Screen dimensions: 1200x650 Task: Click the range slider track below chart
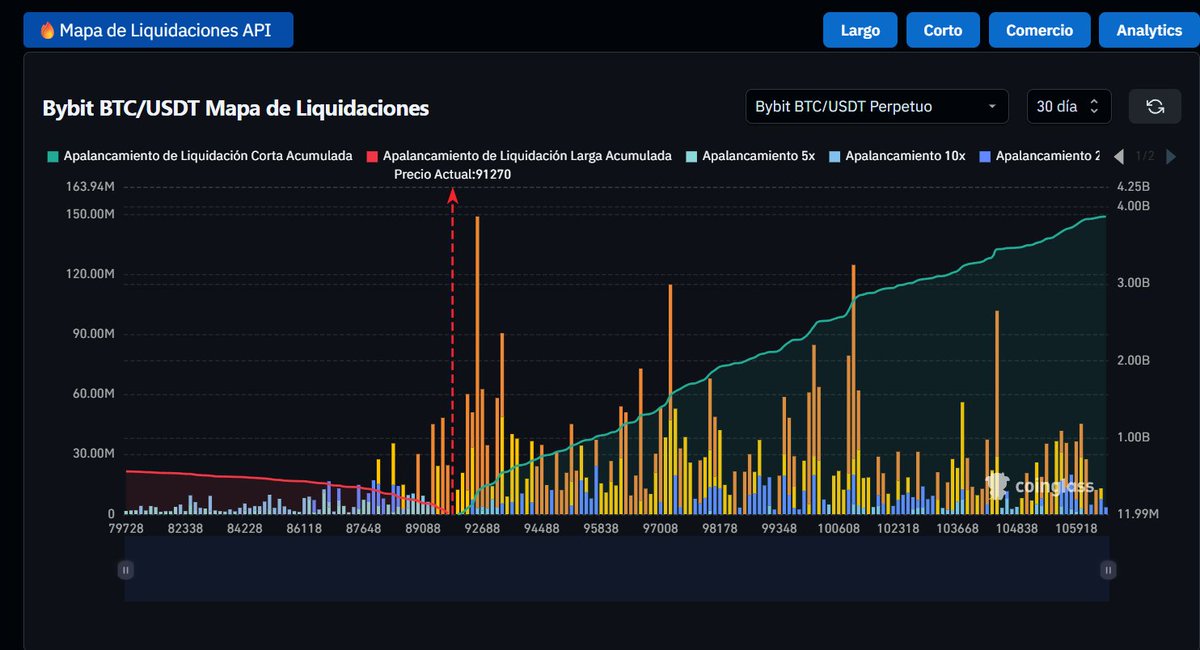pyautogui.click(x=617, y=570)
